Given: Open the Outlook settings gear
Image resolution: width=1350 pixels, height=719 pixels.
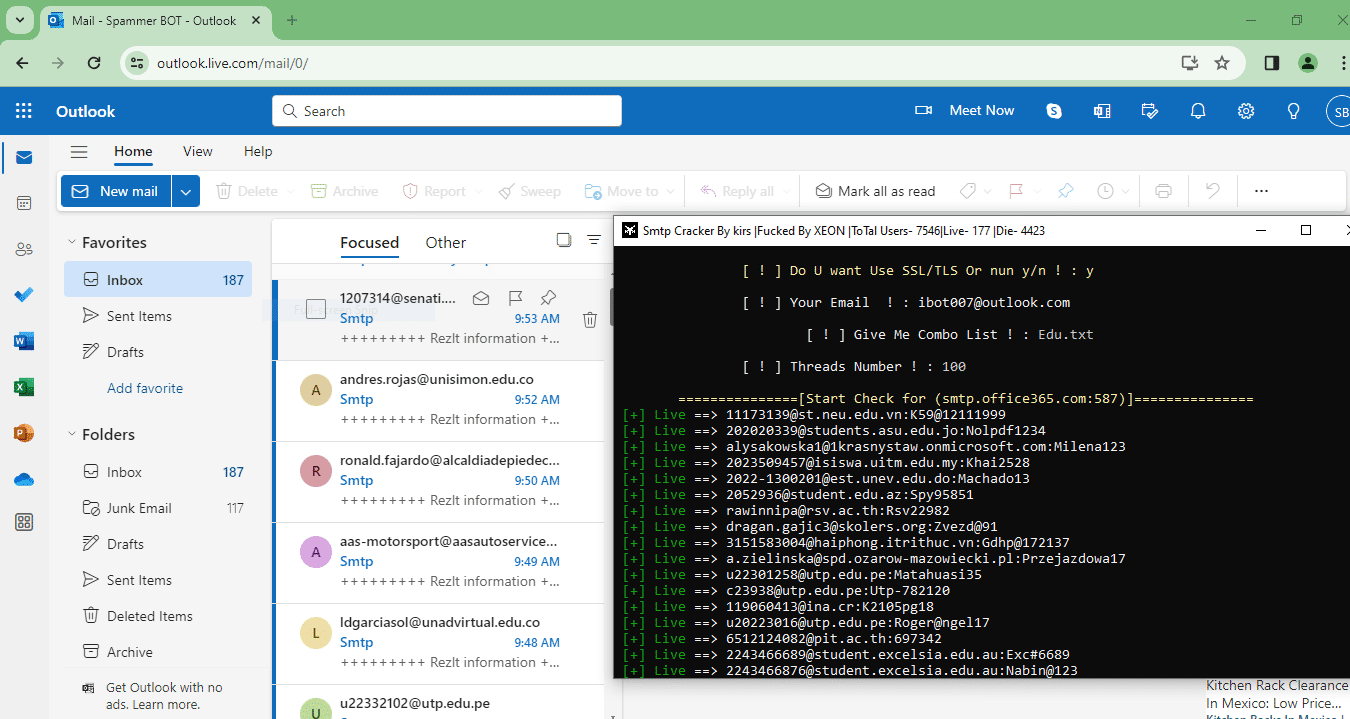Looking at the screenshot, I should click(x=1246, y=111).
